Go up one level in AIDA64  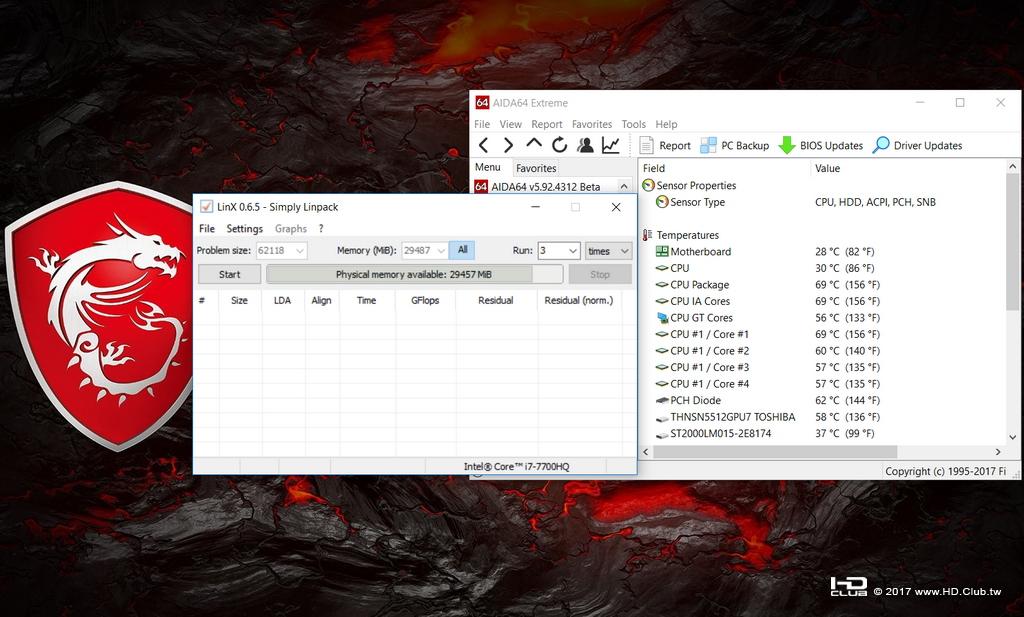pos(534,144)
